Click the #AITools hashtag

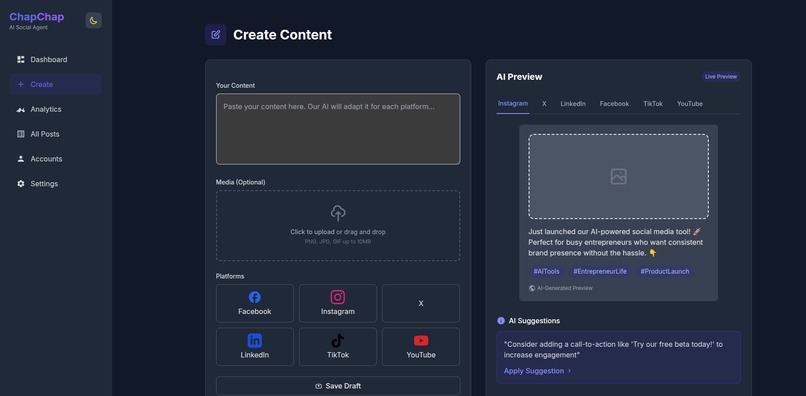click(x=546, y=271)
